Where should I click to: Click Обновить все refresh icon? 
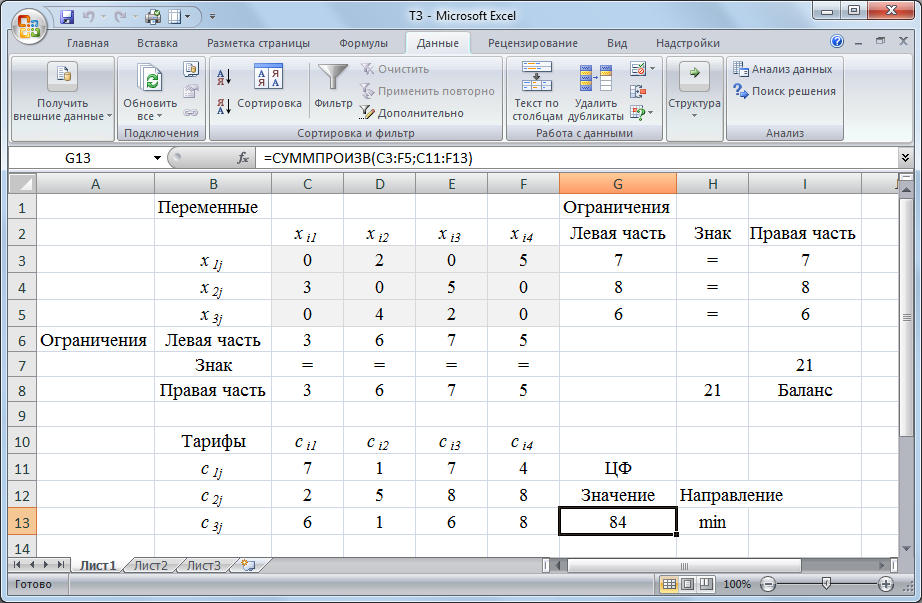150,78
